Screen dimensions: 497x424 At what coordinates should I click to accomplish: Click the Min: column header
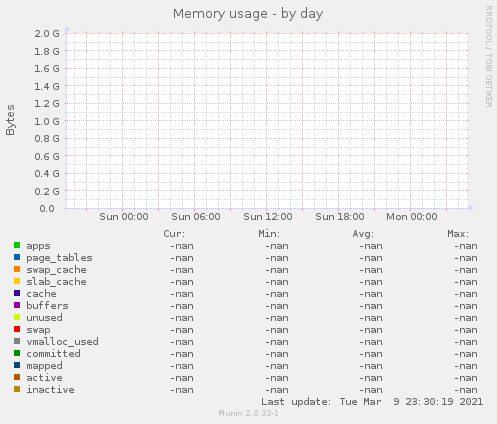(x=269, y=234)
